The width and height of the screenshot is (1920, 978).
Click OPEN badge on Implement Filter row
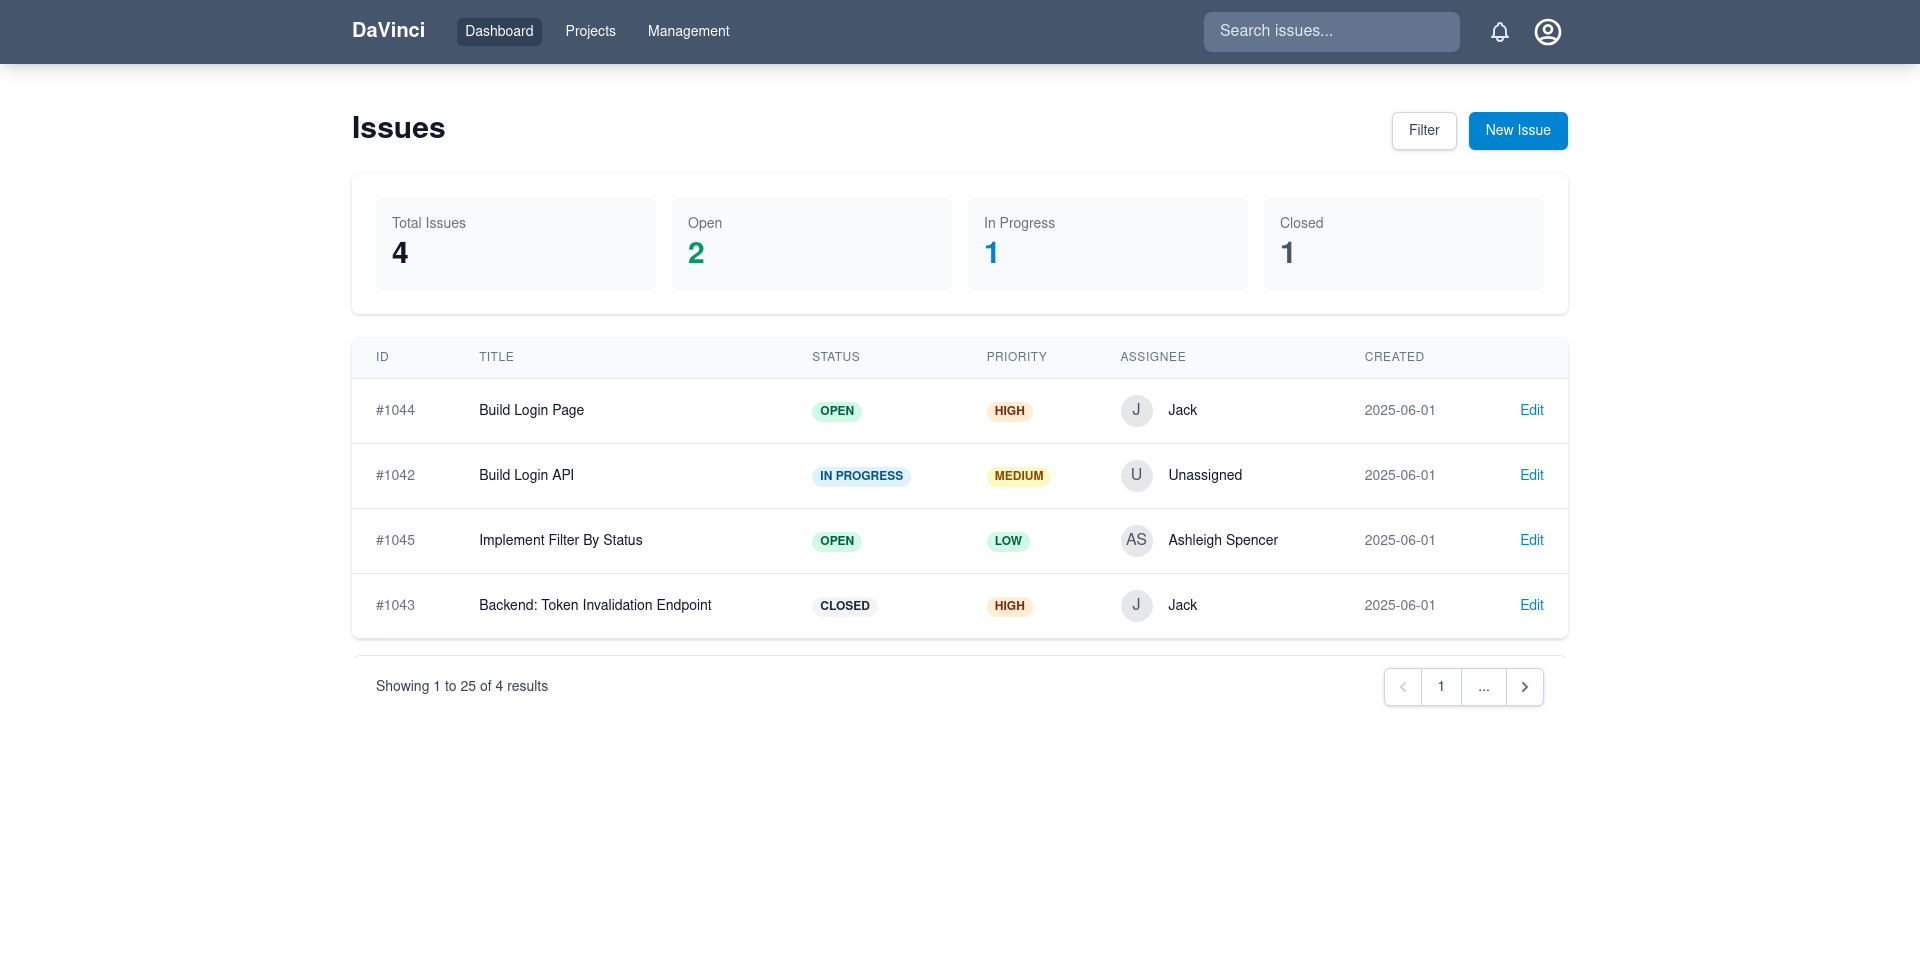837,541
